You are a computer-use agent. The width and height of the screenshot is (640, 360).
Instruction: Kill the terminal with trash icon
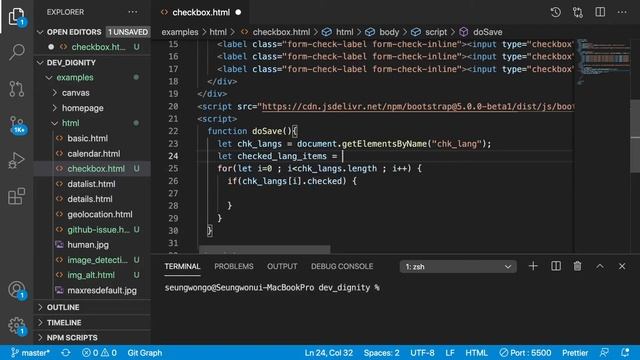click(x=577, y=266)
